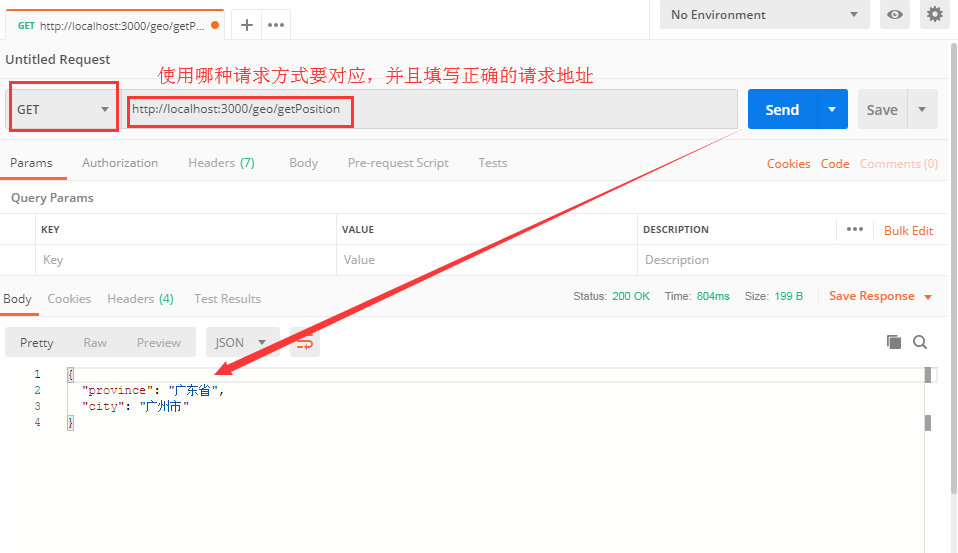Open the Cookies link beside Code
The height and width of the screenshot is (553, 958).
click(x=789, y=164)
